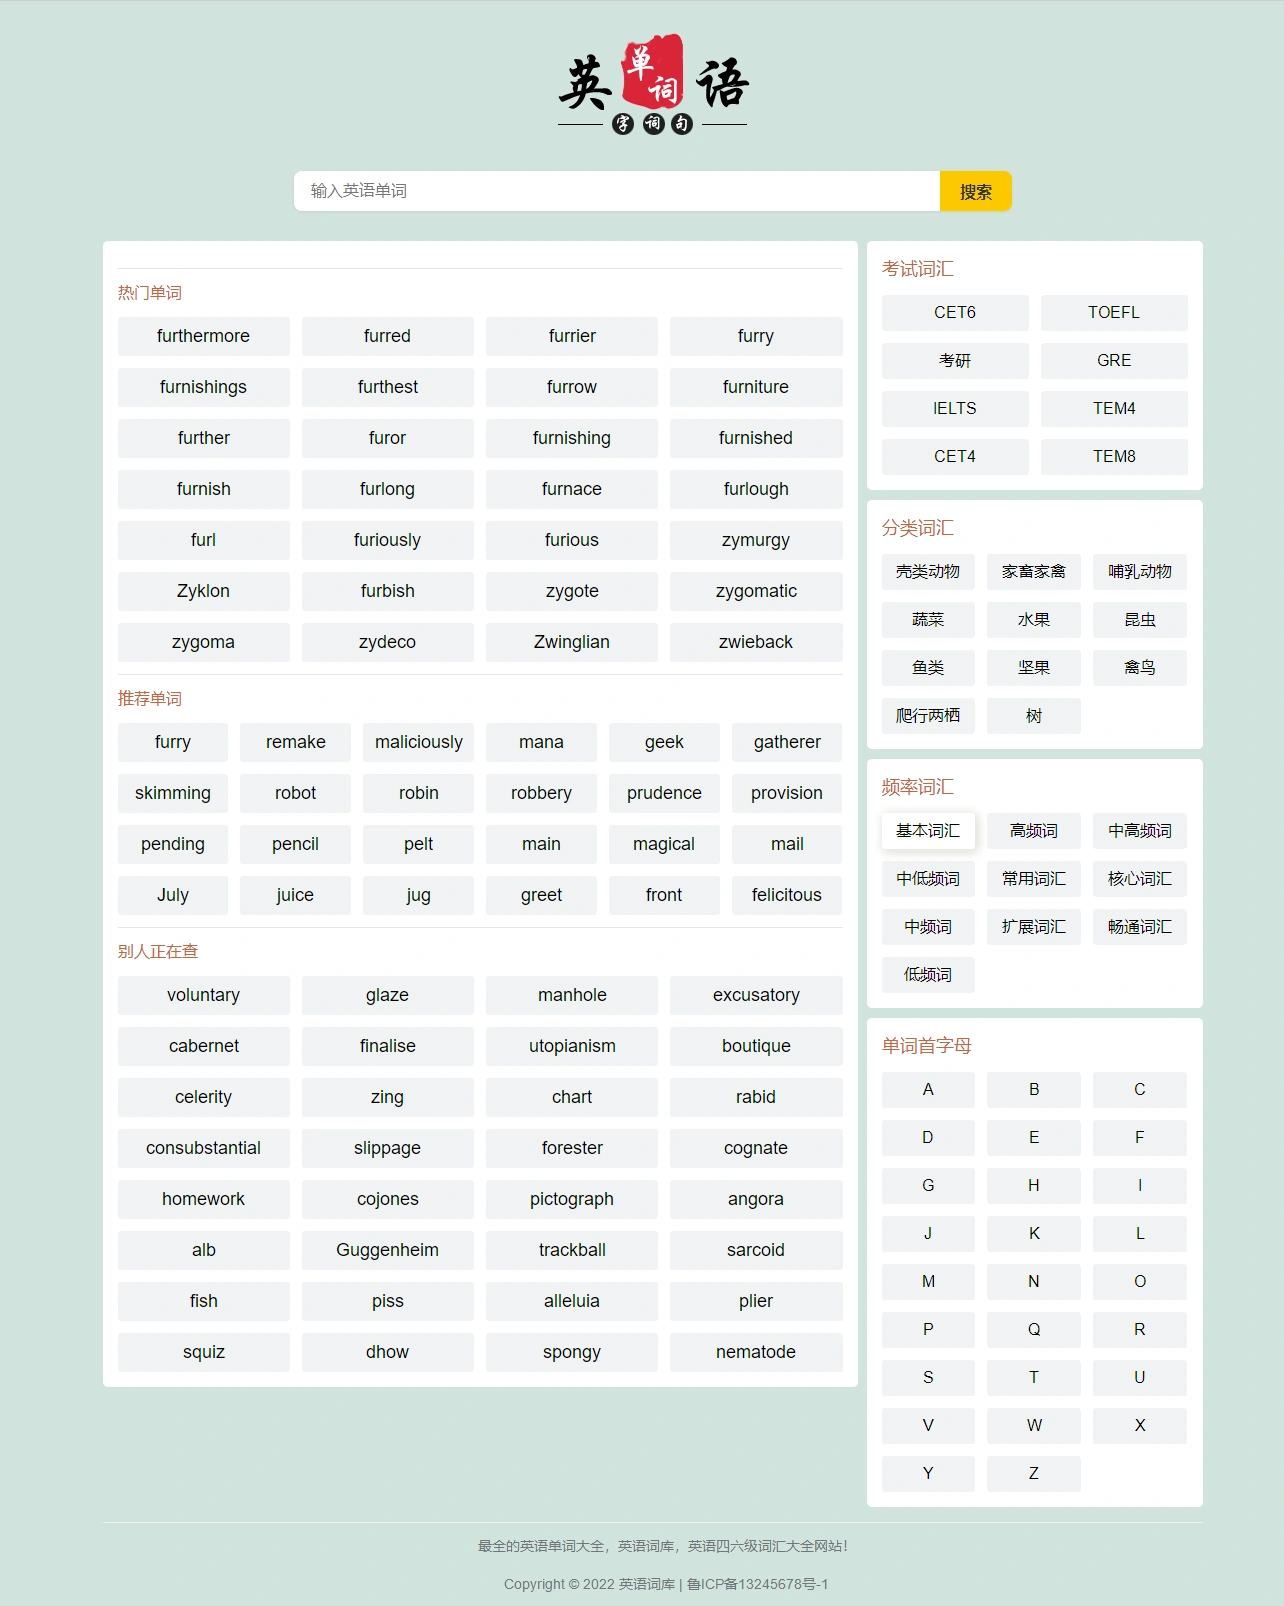1284x1606 pixels.
Task: Select the word 'Guggenheim'
Action: (x=387, y=1250)
